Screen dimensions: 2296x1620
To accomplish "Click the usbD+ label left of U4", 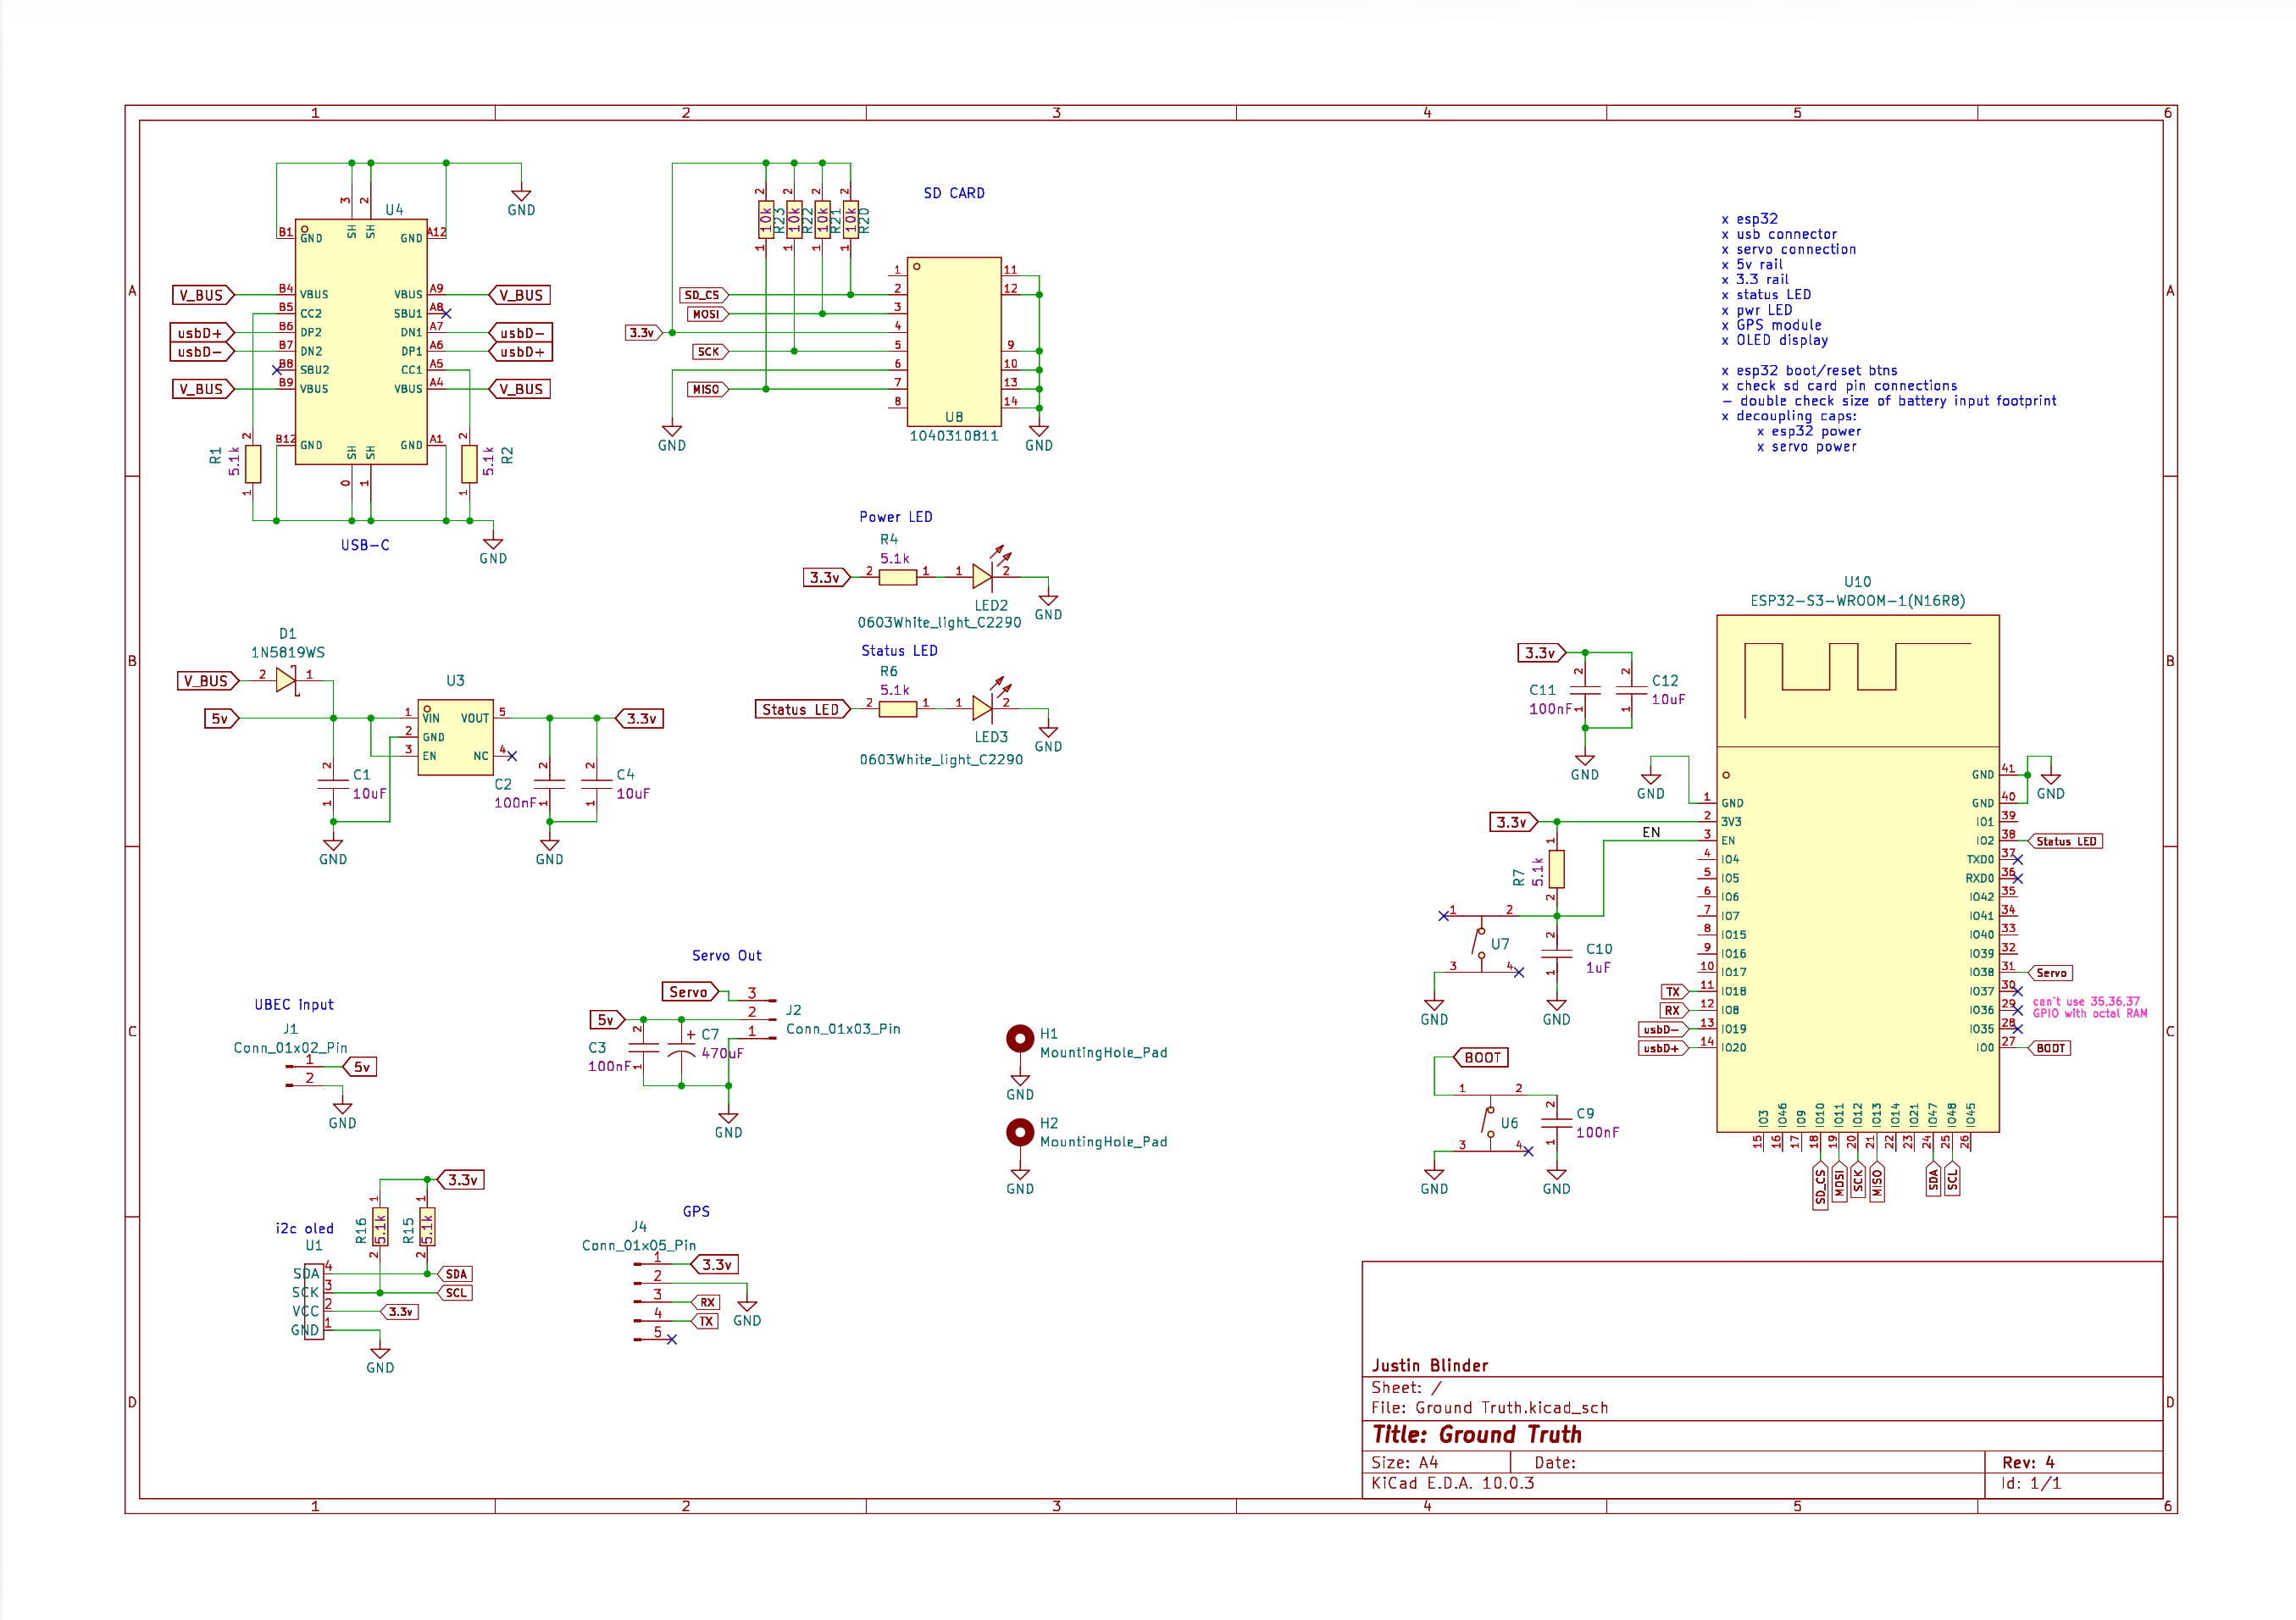I will pyautogui.click(x=201, y=333).
